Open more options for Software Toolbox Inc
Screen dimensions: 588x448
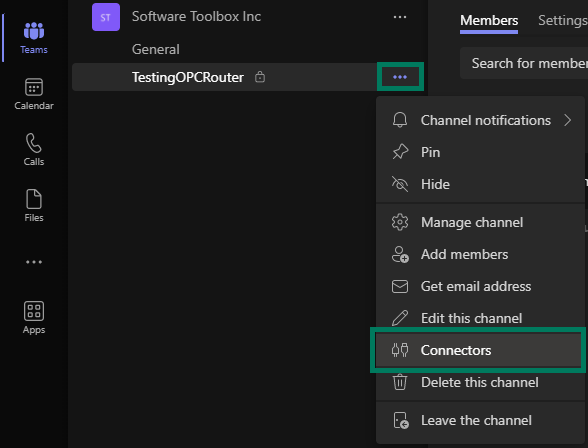pyautogui.click(x=400, y=17)
